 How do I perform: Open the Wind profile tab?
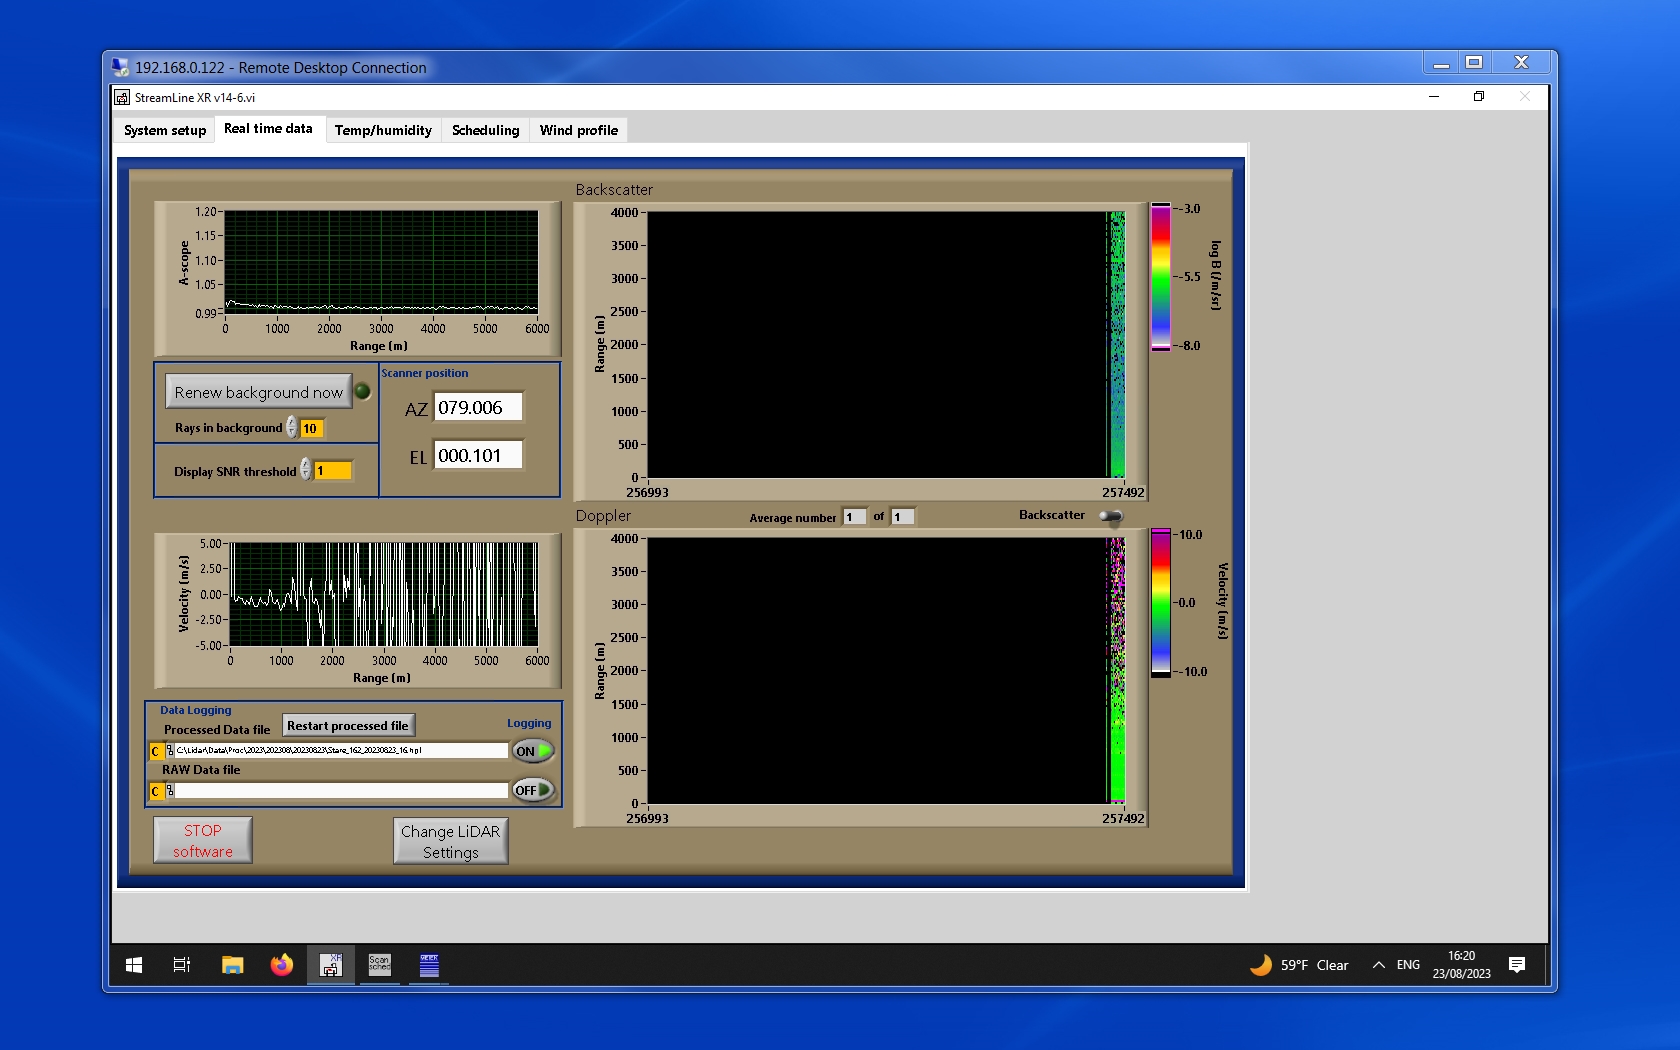pos(578,130)
